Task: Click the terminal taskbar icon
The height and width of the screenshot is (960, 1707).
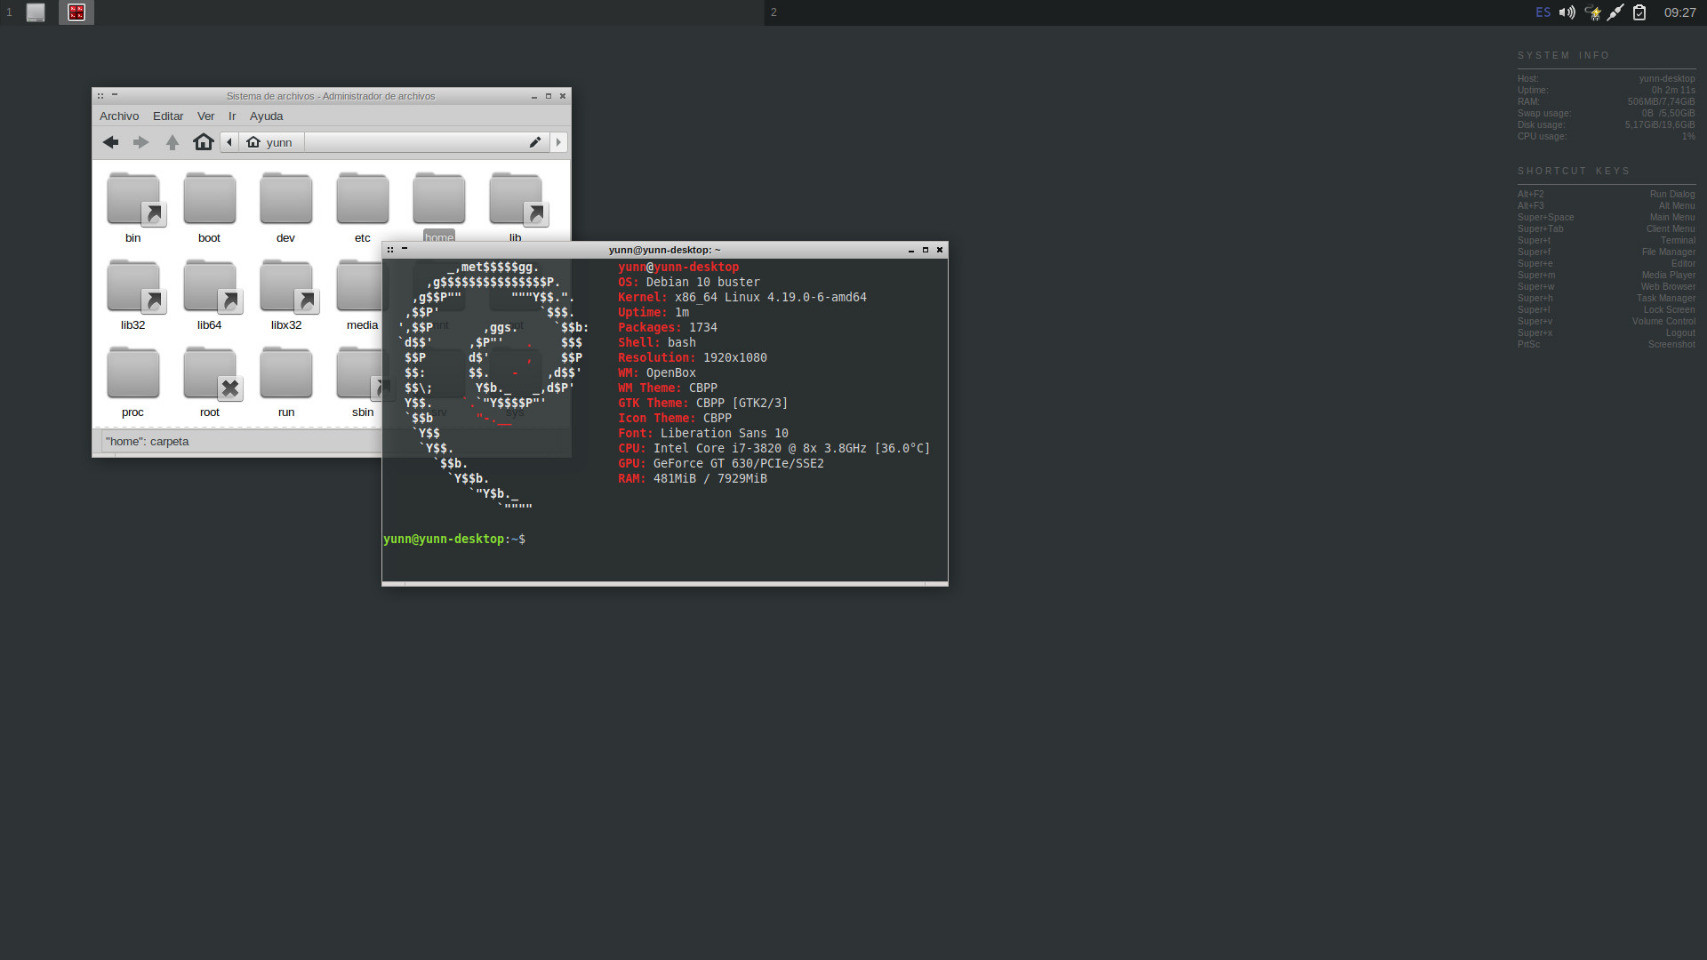Action: pos(76,12)
